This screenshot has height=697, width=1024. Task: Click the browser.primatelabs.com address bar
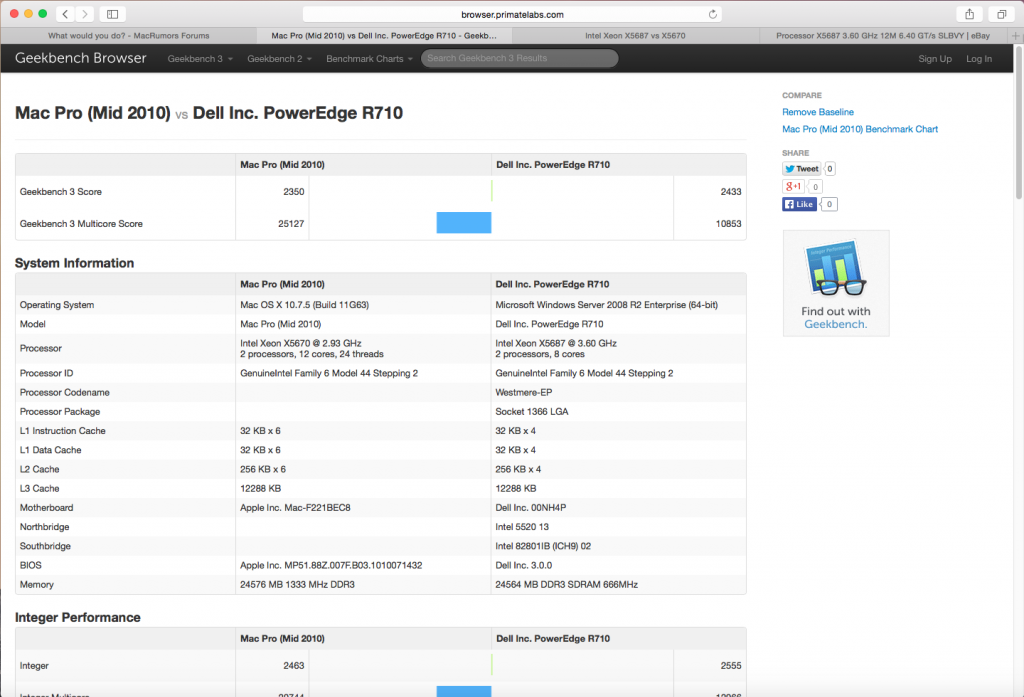pyautogui.click(x=512, y=14)
